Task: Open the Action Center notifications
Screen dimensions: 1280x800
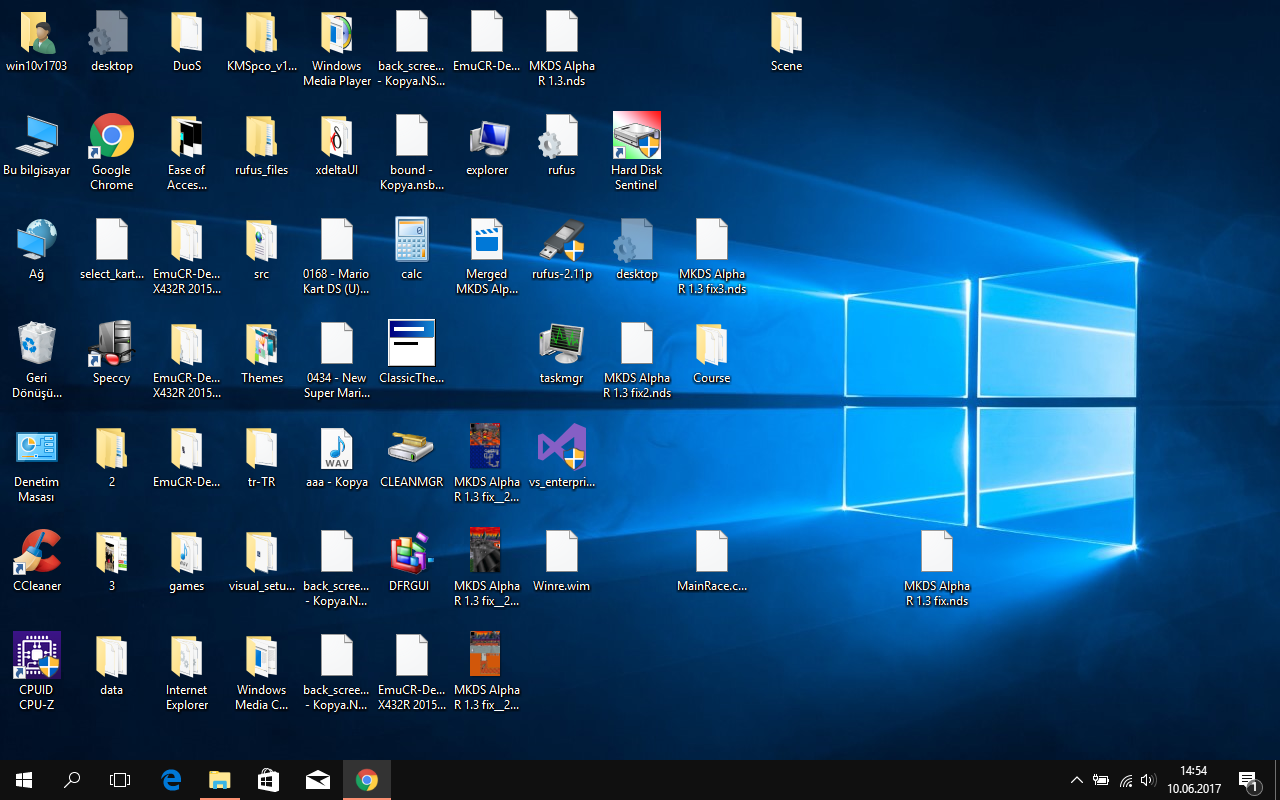Action: tap(1247, 780)
